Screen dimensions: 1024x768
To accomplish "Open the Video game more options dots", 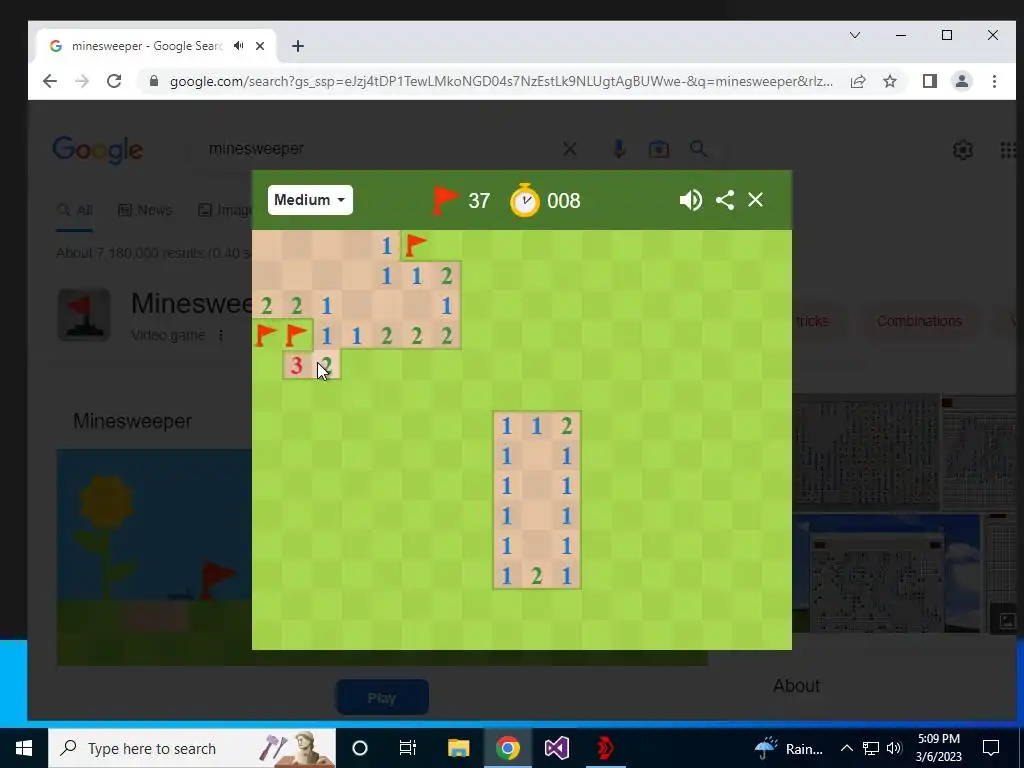I will [x=221, y=335].
